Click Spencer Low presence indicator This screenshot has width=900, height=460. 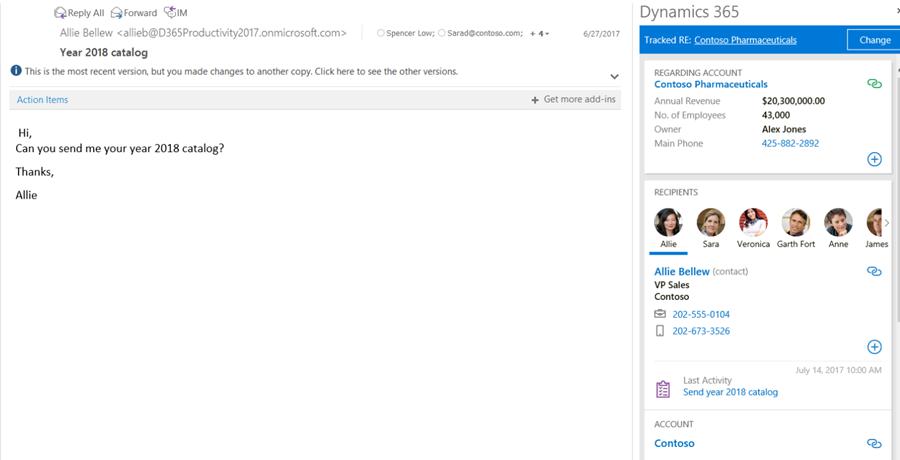380,34
